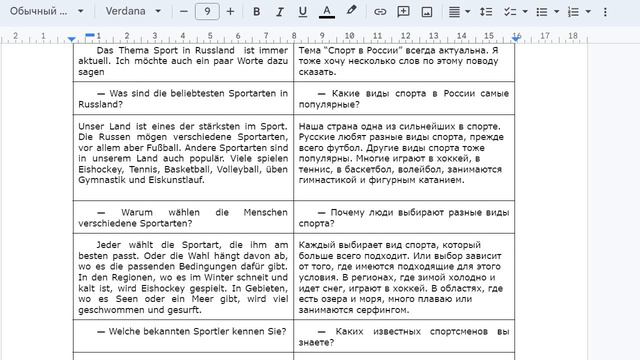Expand the alignment options arrow
Screen dimensions: 640x360
[x=468, y=11]
